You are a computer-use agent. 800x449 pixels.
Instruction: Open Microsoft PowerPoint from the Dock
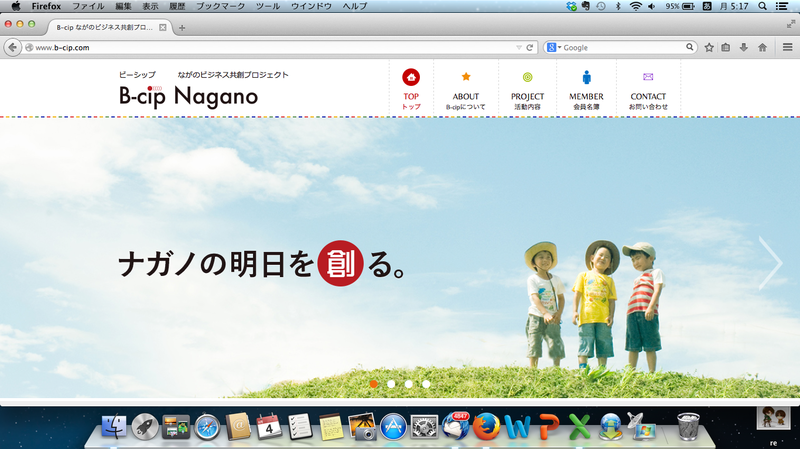coord(548,427)
